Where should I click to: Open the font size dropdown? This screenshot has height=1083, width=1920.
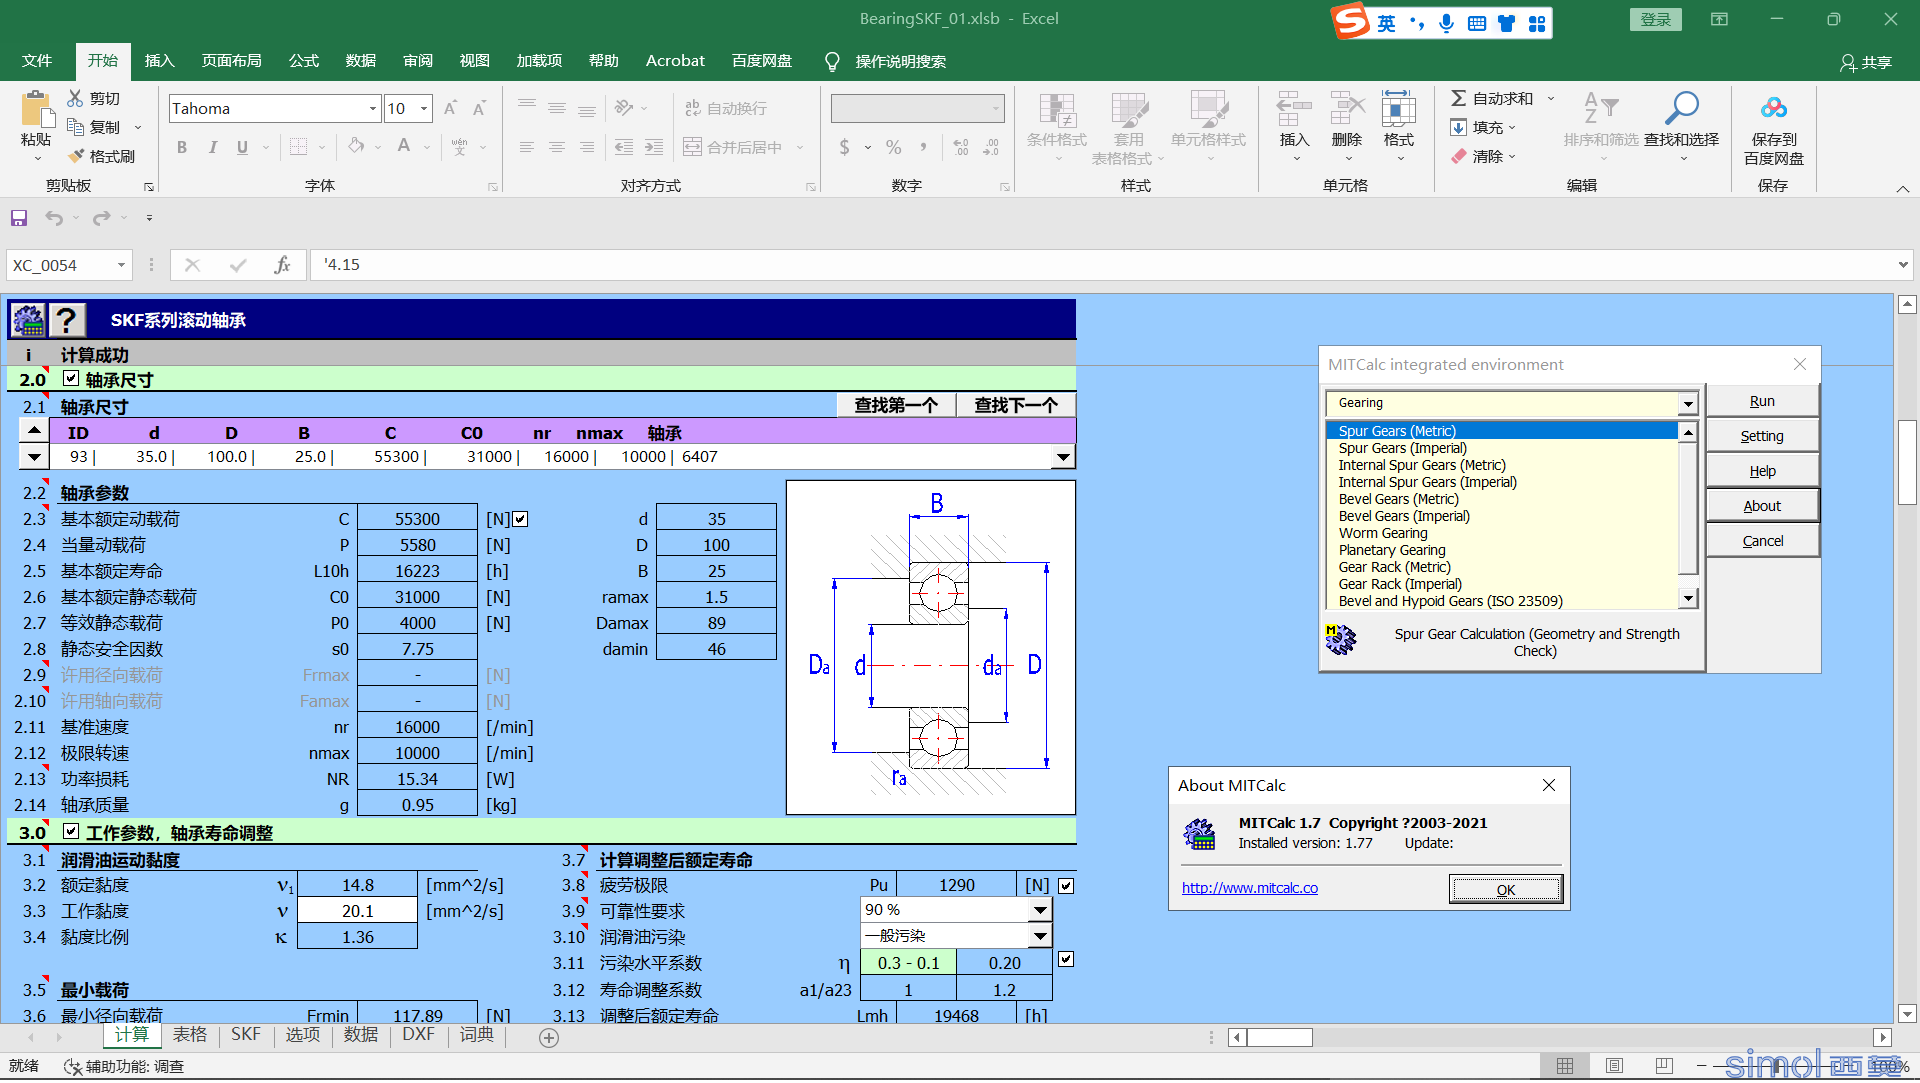(x=424, y=108)
